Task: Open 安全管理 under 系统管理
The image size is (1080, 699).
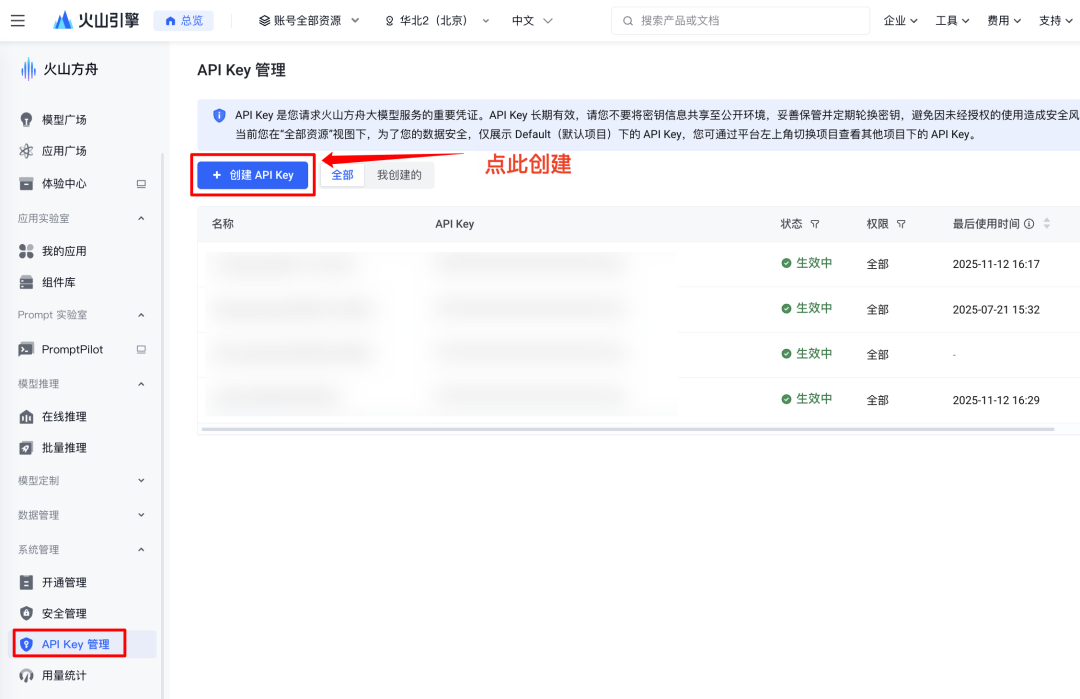Action: [x=62, y=611]
